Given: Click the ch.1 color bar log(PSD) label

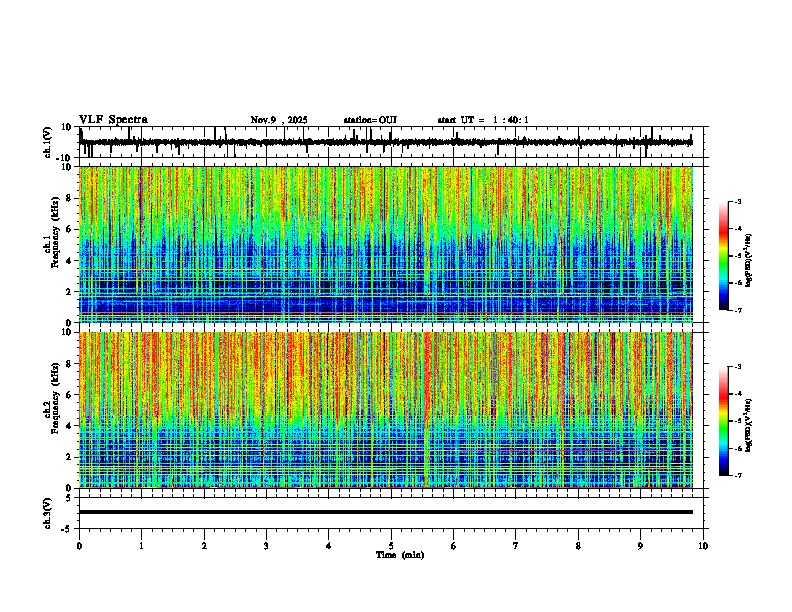Looking at the screenshot, I should (x=748, y=260).
